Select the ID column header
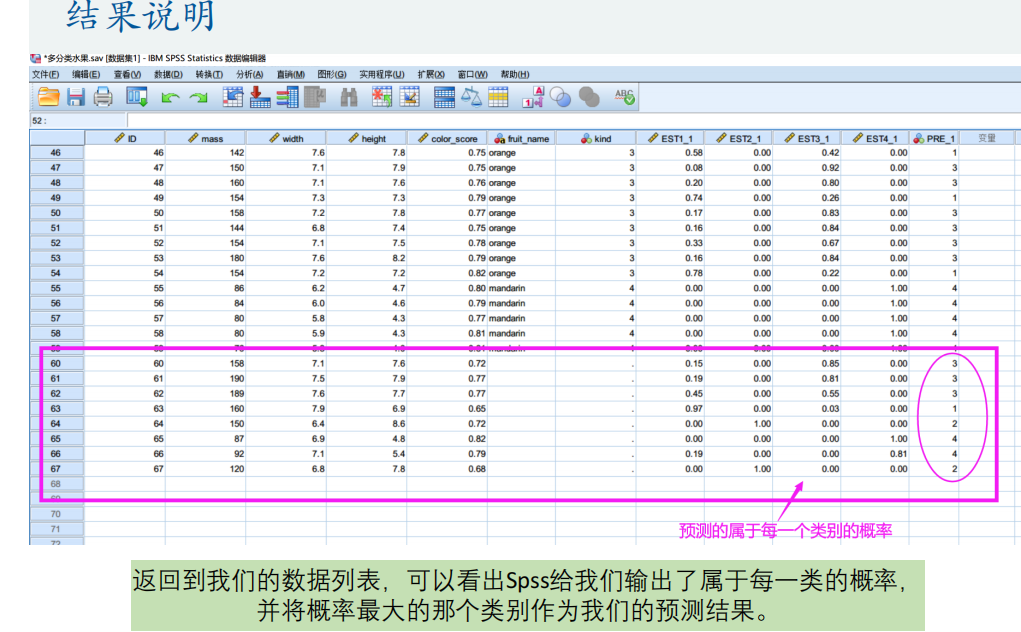The image size is (1021, 632). [x=125, y=138]
